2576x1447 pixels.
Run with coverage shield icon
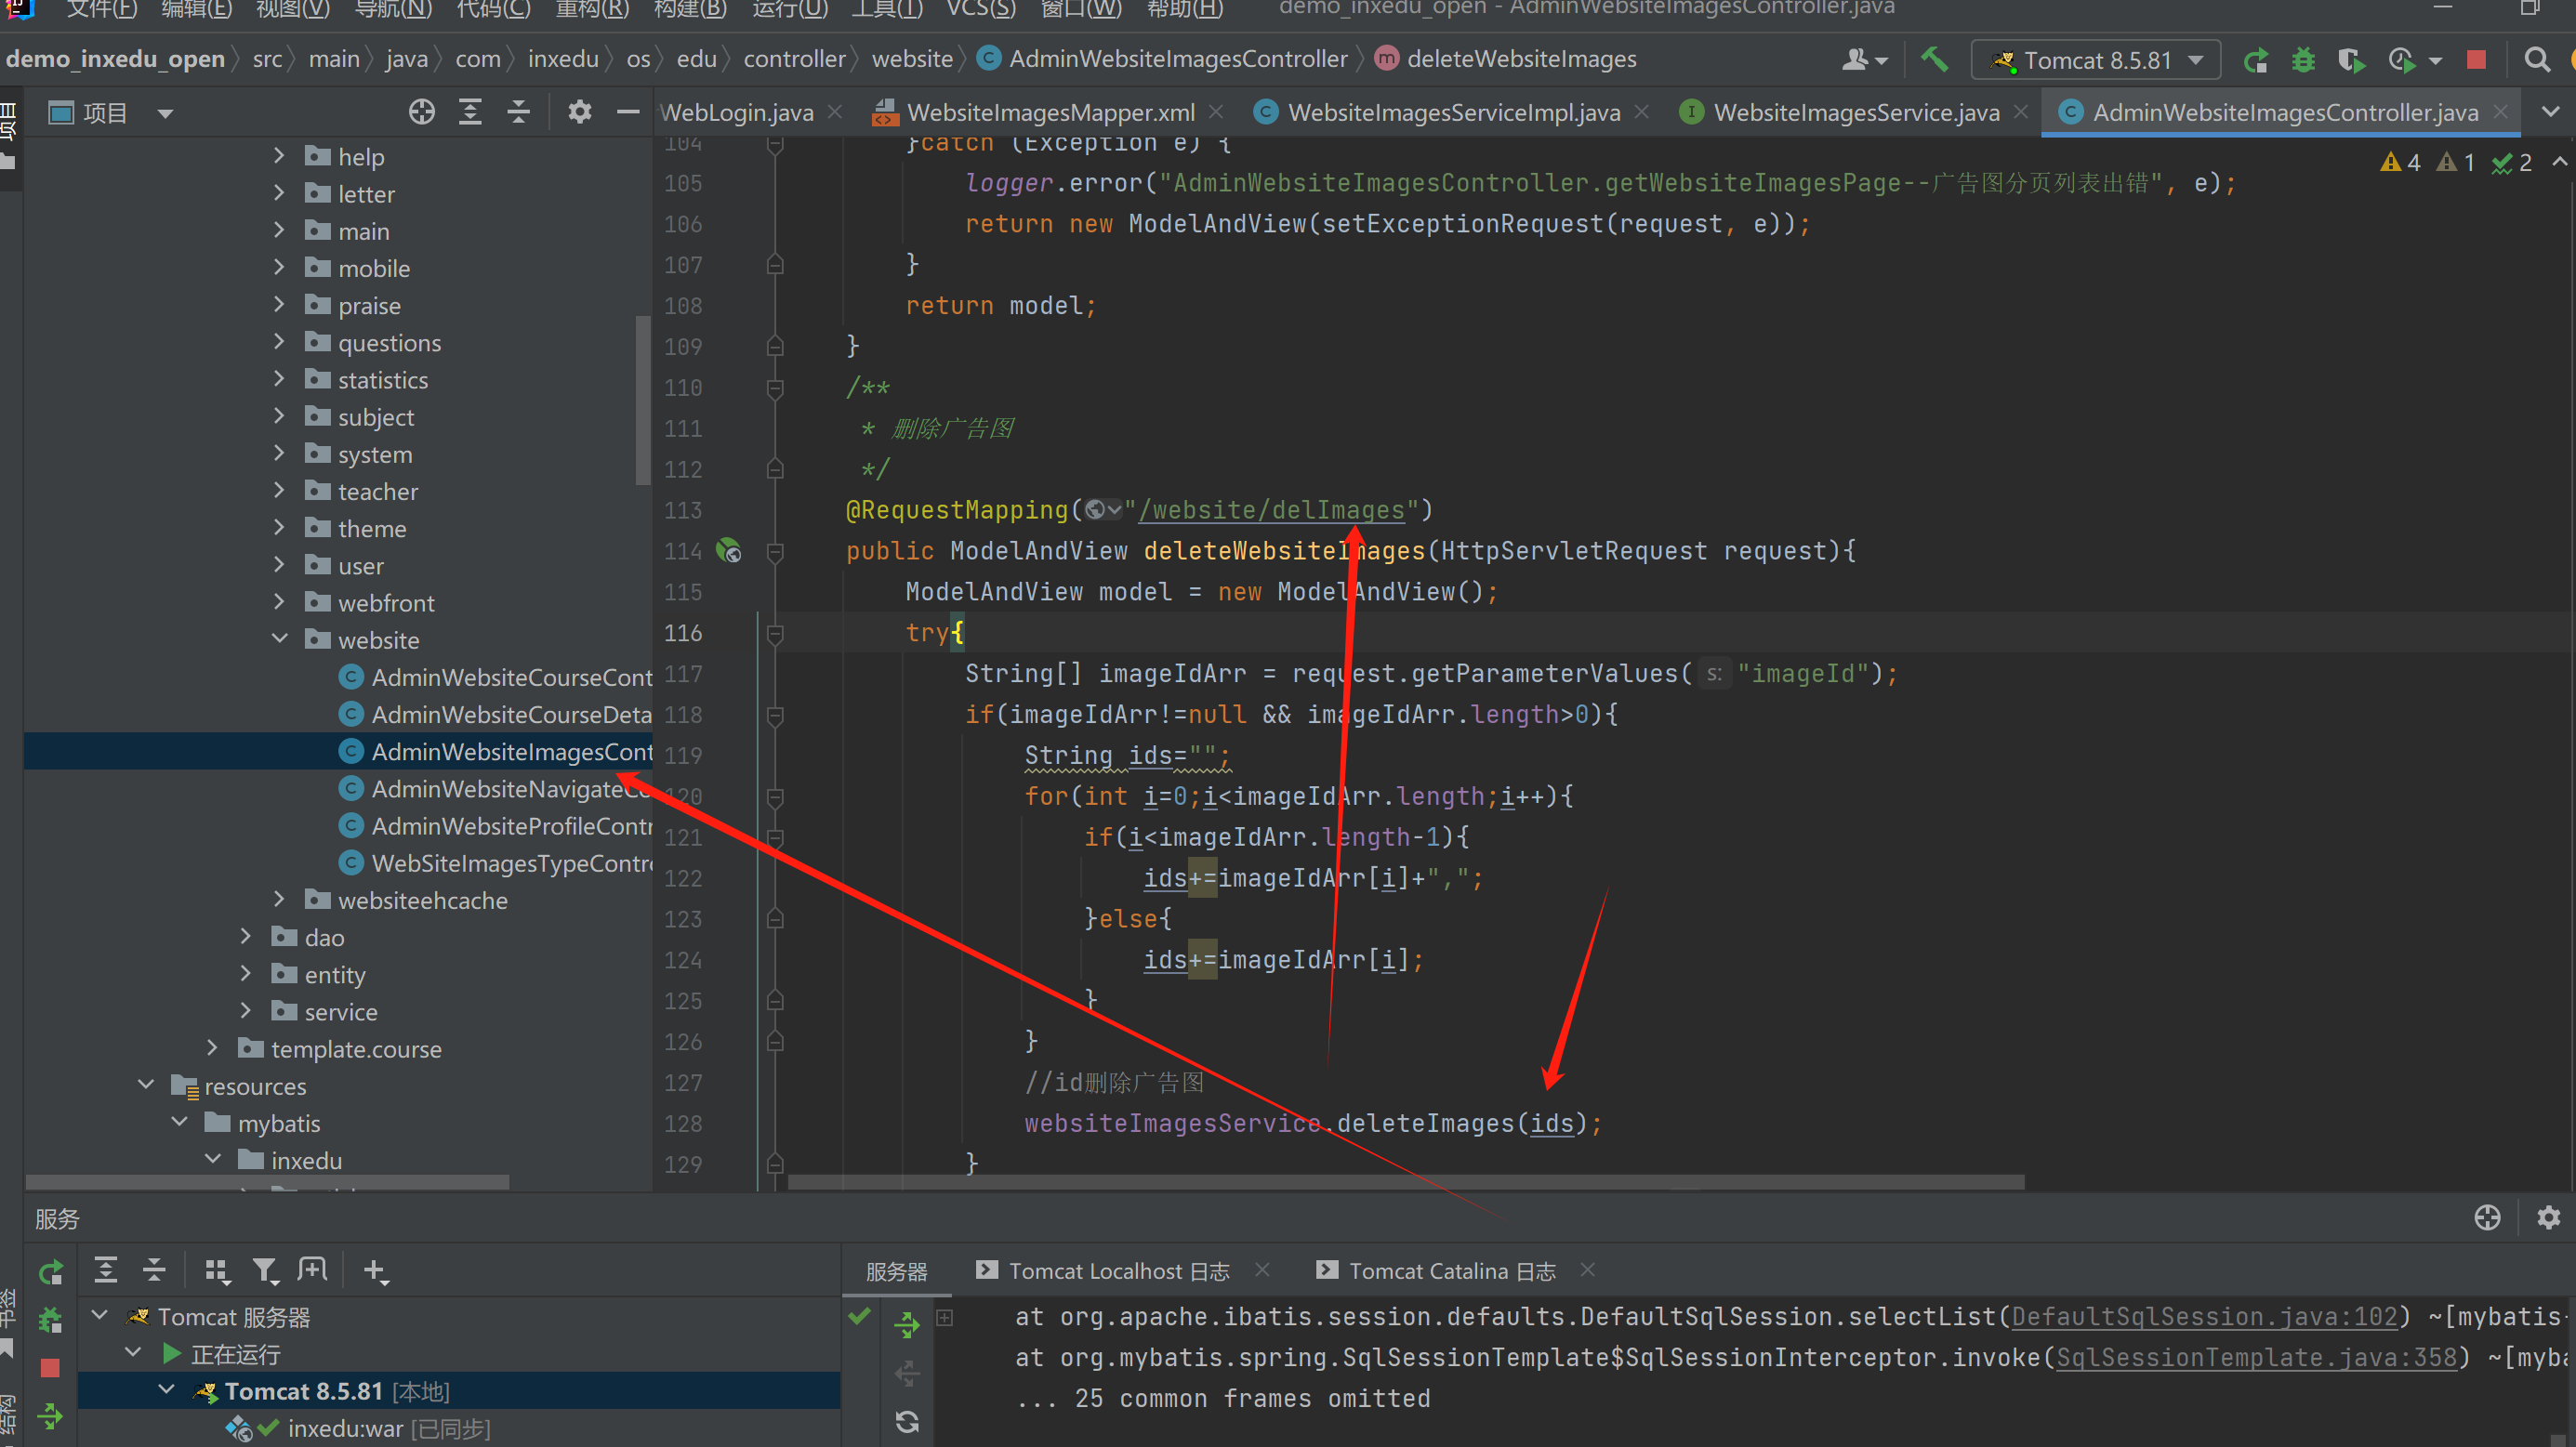[2351, 61]
